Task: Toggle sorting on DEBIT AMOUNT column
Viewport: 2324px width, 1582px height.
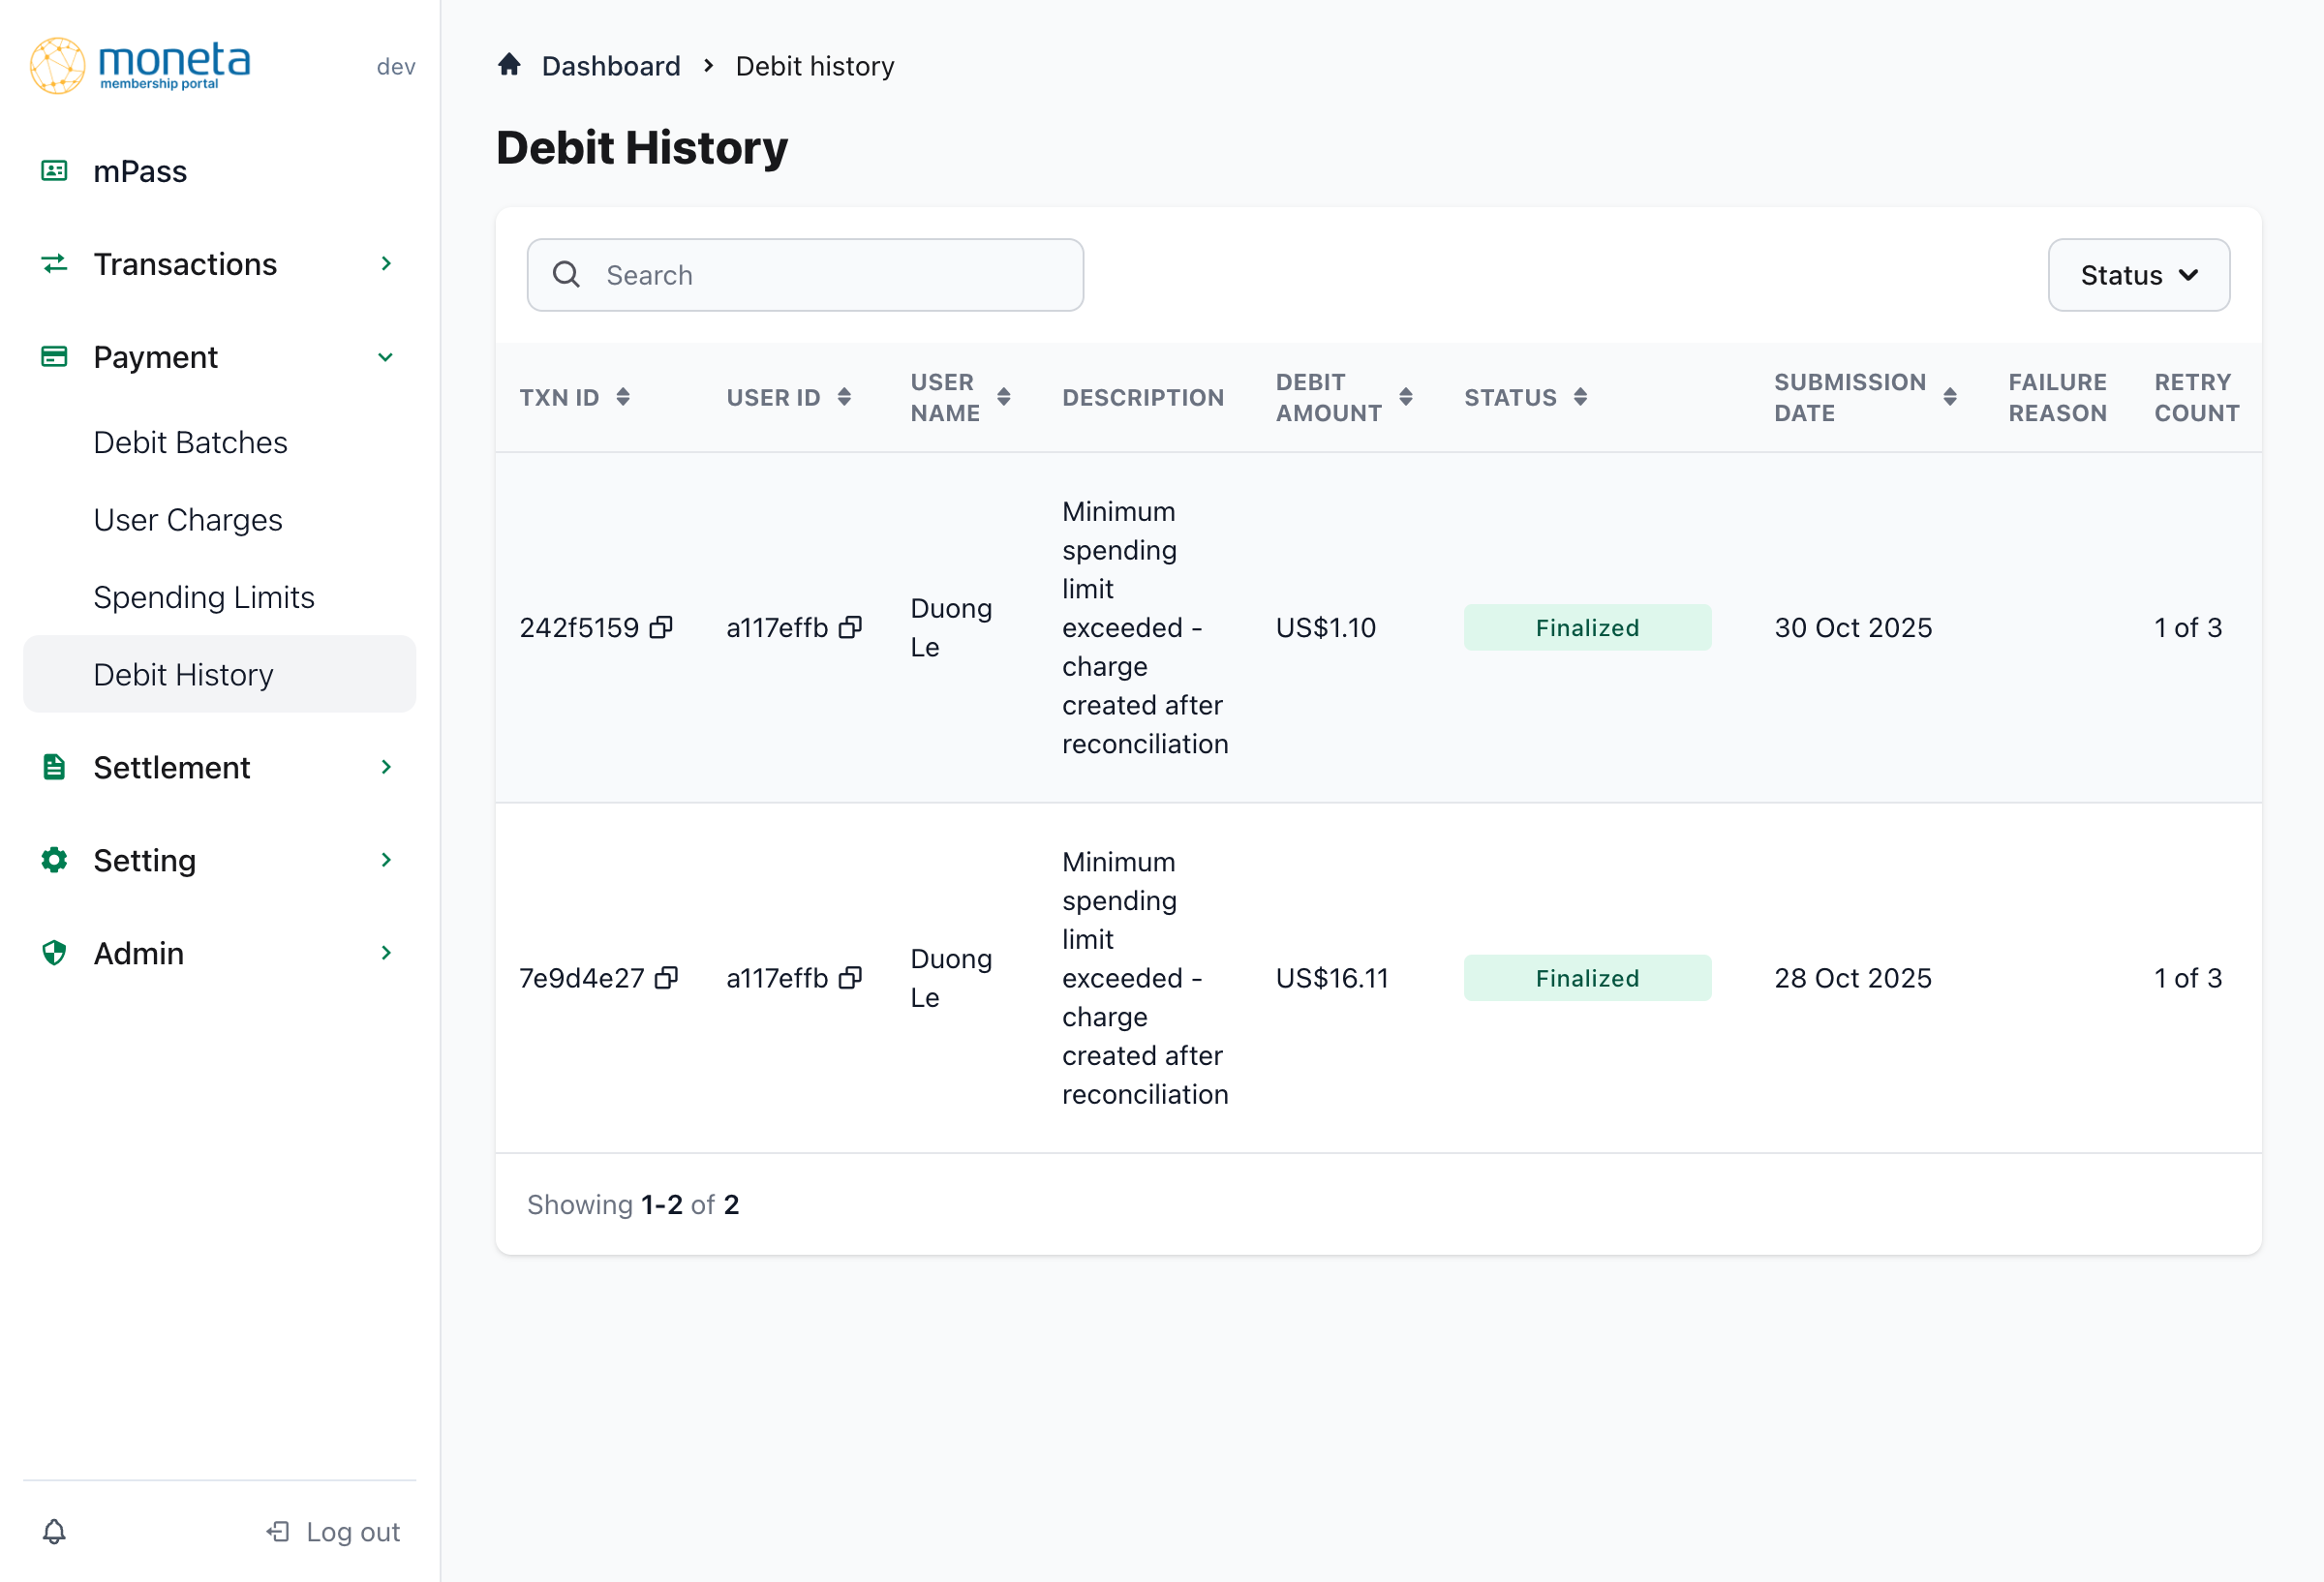Action: [x=1406, y=396]
